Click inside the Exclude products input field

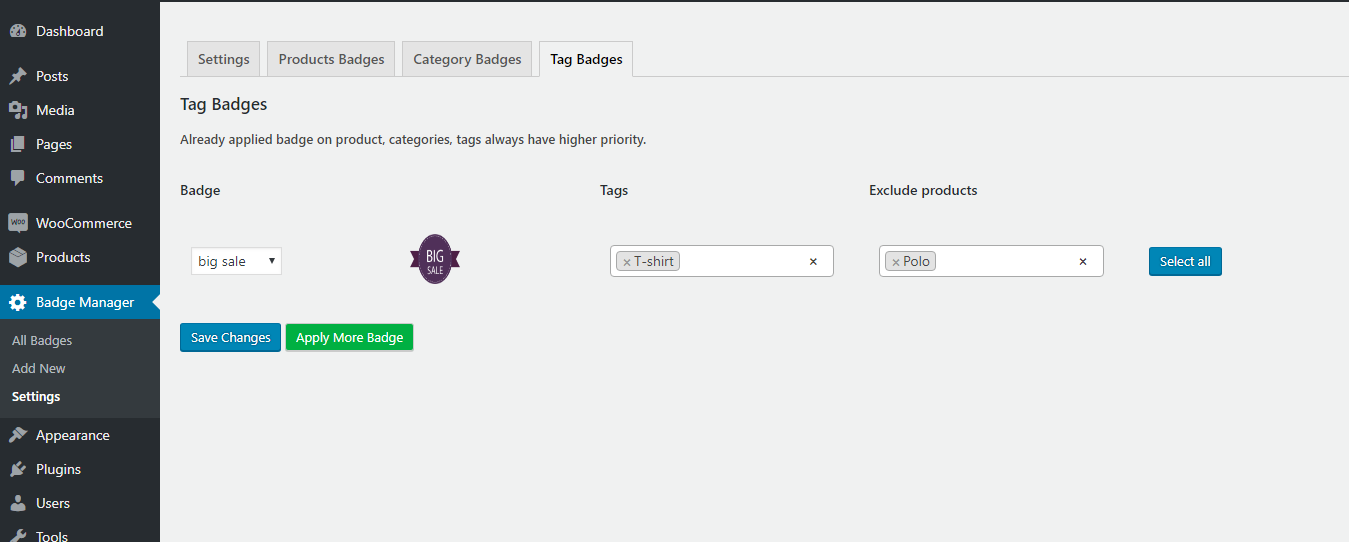[x=1005, y=262]
